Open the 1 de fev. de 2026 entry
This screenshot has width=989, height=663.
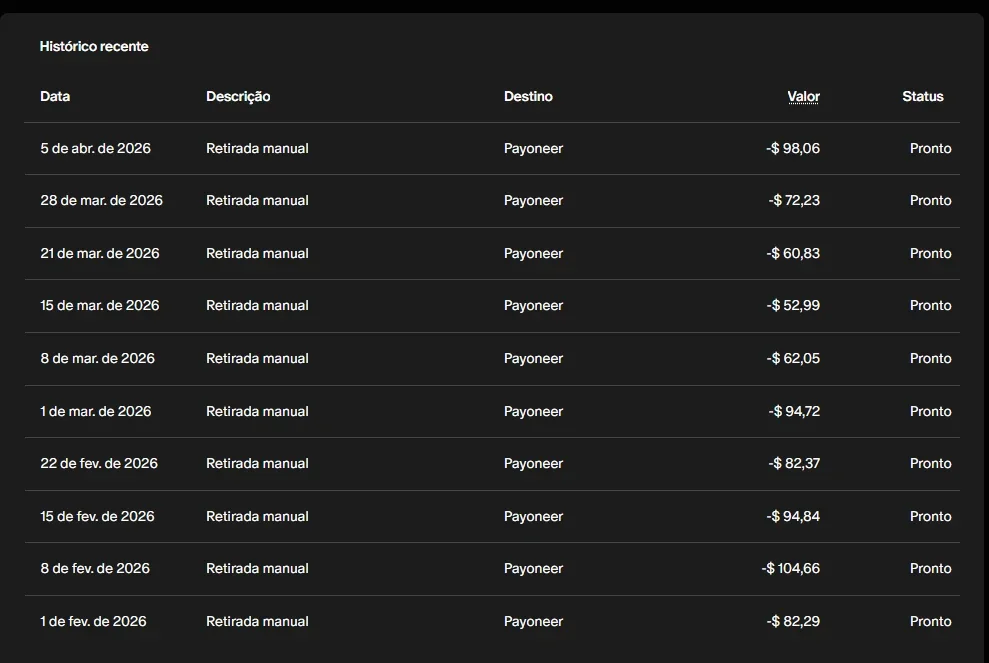pyautogui.click(x=492, y=621)
